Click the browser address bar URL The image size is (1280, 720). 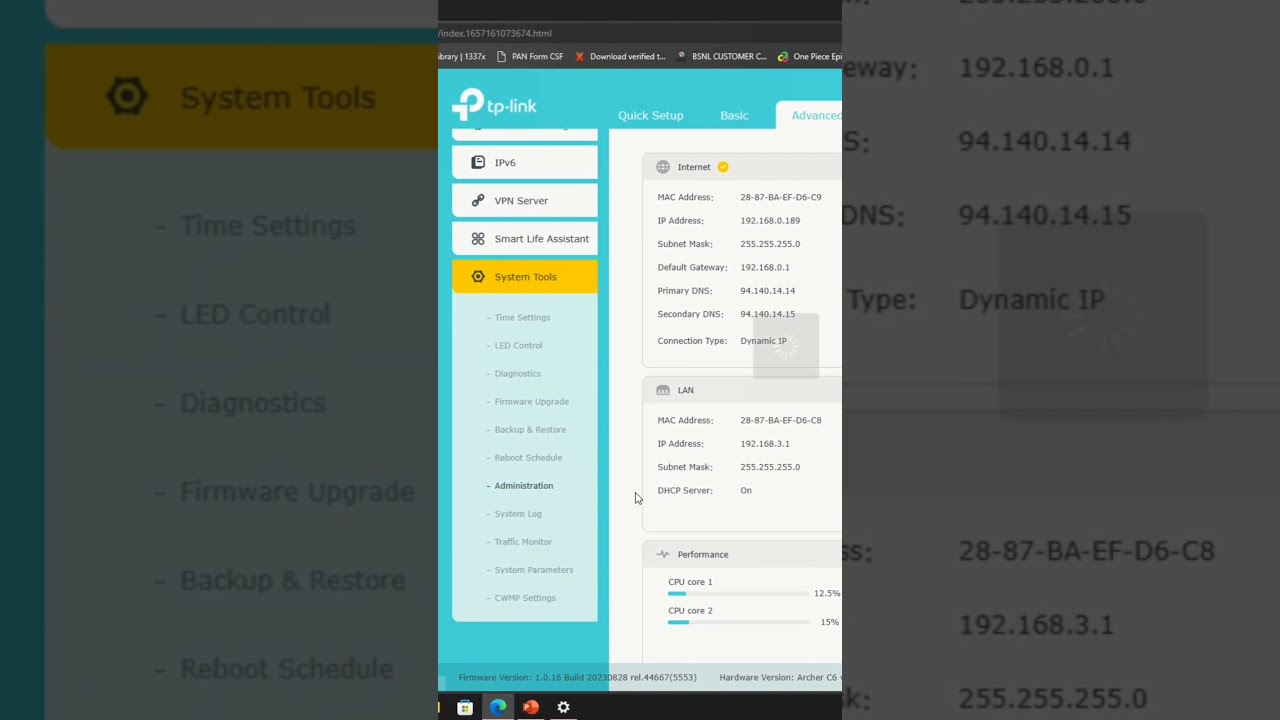pos(495,33)
